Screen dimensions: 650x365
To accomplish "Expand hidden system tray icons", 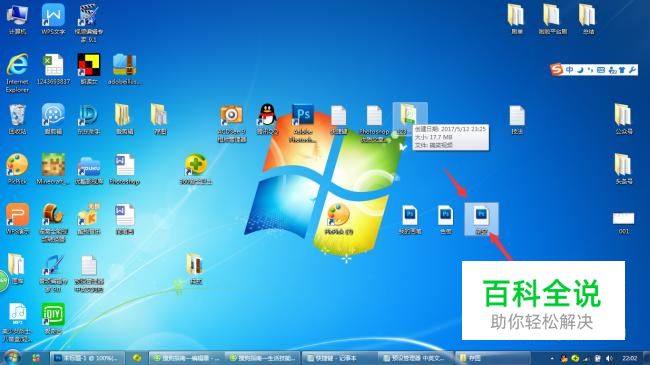I will (552, 358).
